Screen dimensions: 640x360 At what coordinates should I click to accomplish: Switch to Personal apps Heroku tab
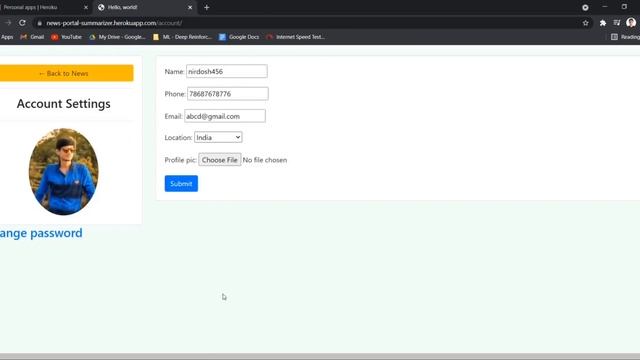pos(43,7)
